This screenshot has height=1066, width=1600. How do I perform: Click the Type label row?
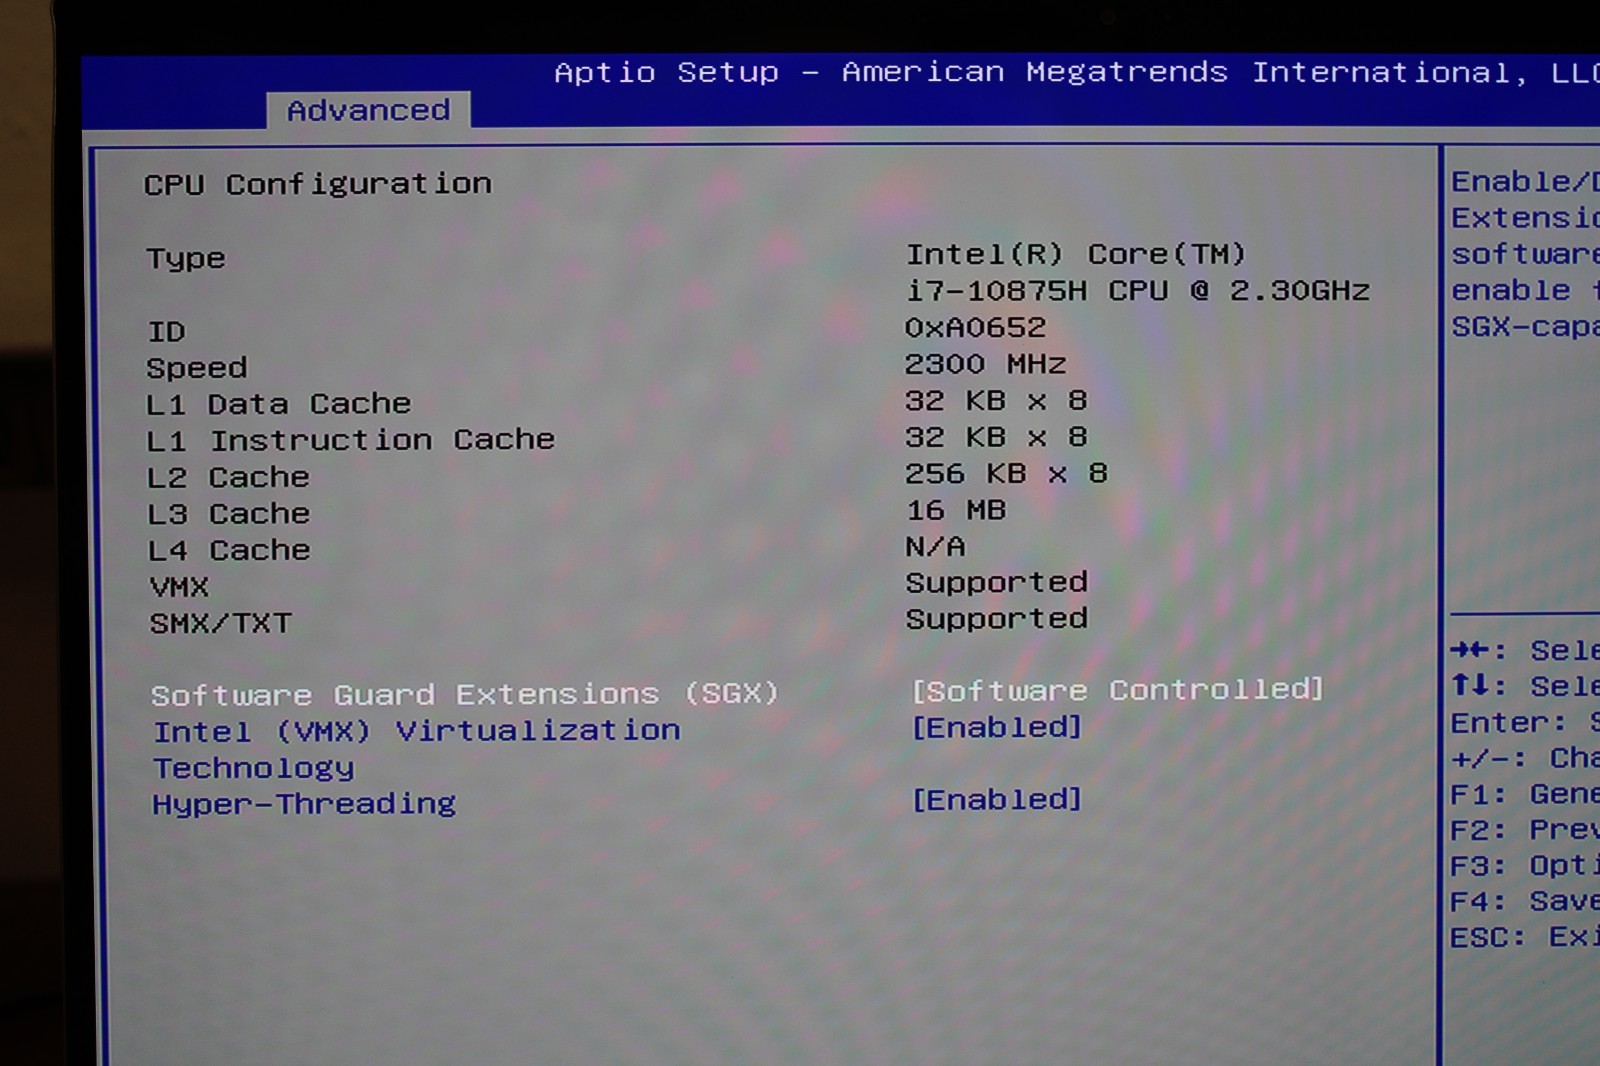click(186, 259)
